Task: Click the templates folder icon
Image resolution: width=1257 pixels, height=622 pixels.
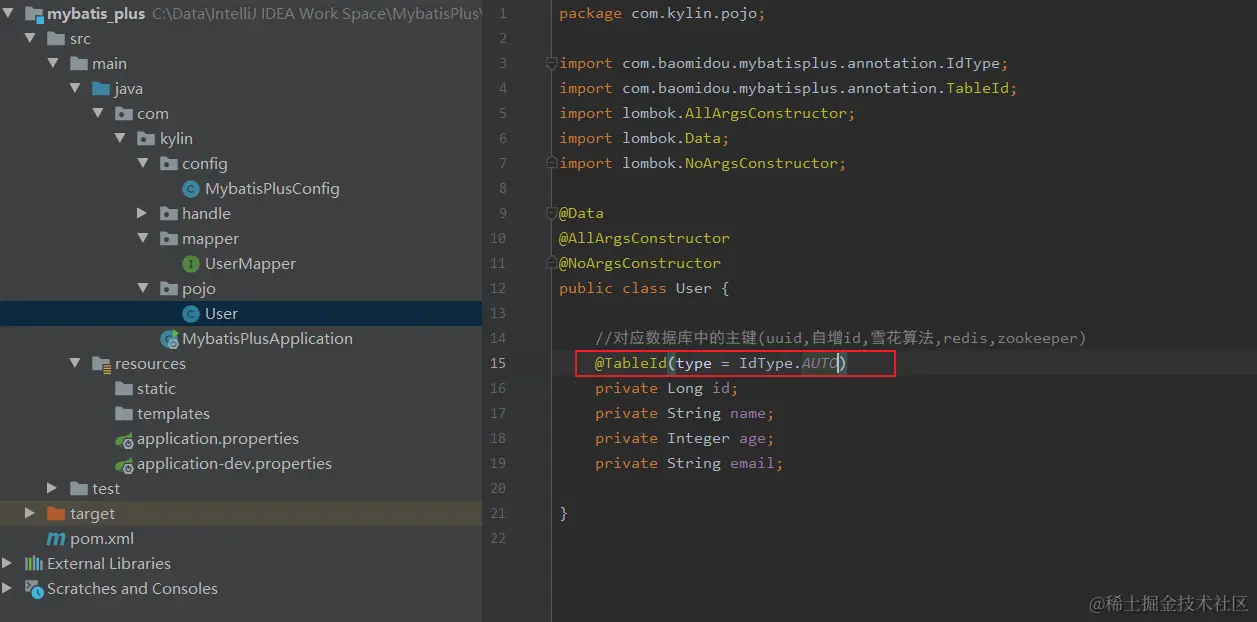Action: point(124,414)
